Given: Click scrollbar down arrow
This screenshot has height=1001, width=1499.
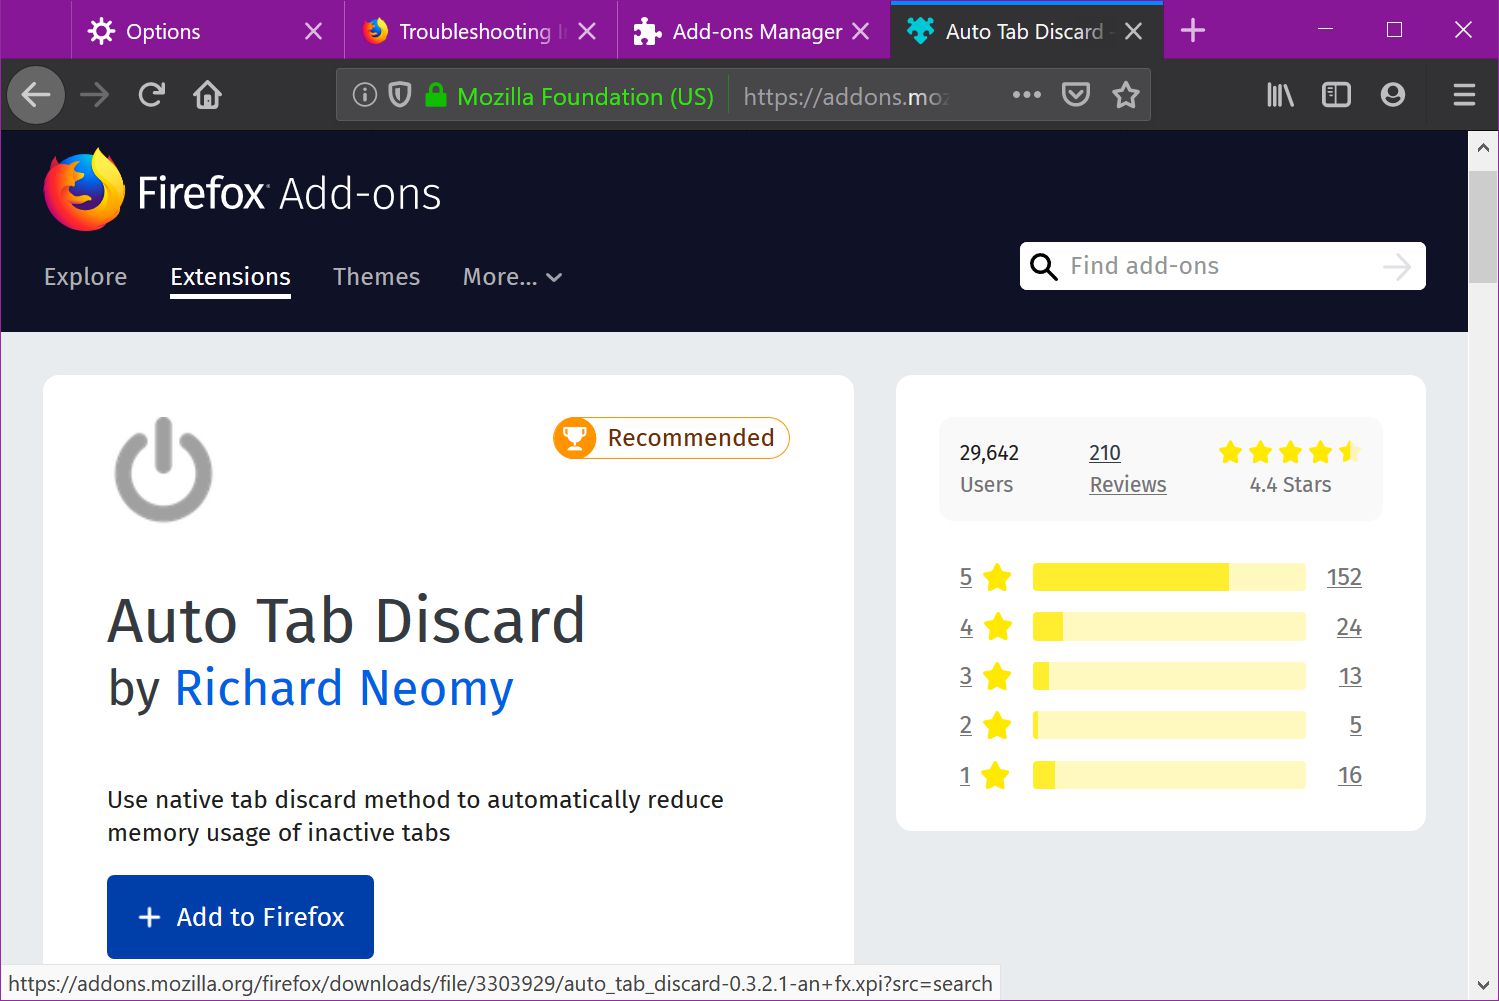Looking at the screenshot, I should tap(1483, 985).
